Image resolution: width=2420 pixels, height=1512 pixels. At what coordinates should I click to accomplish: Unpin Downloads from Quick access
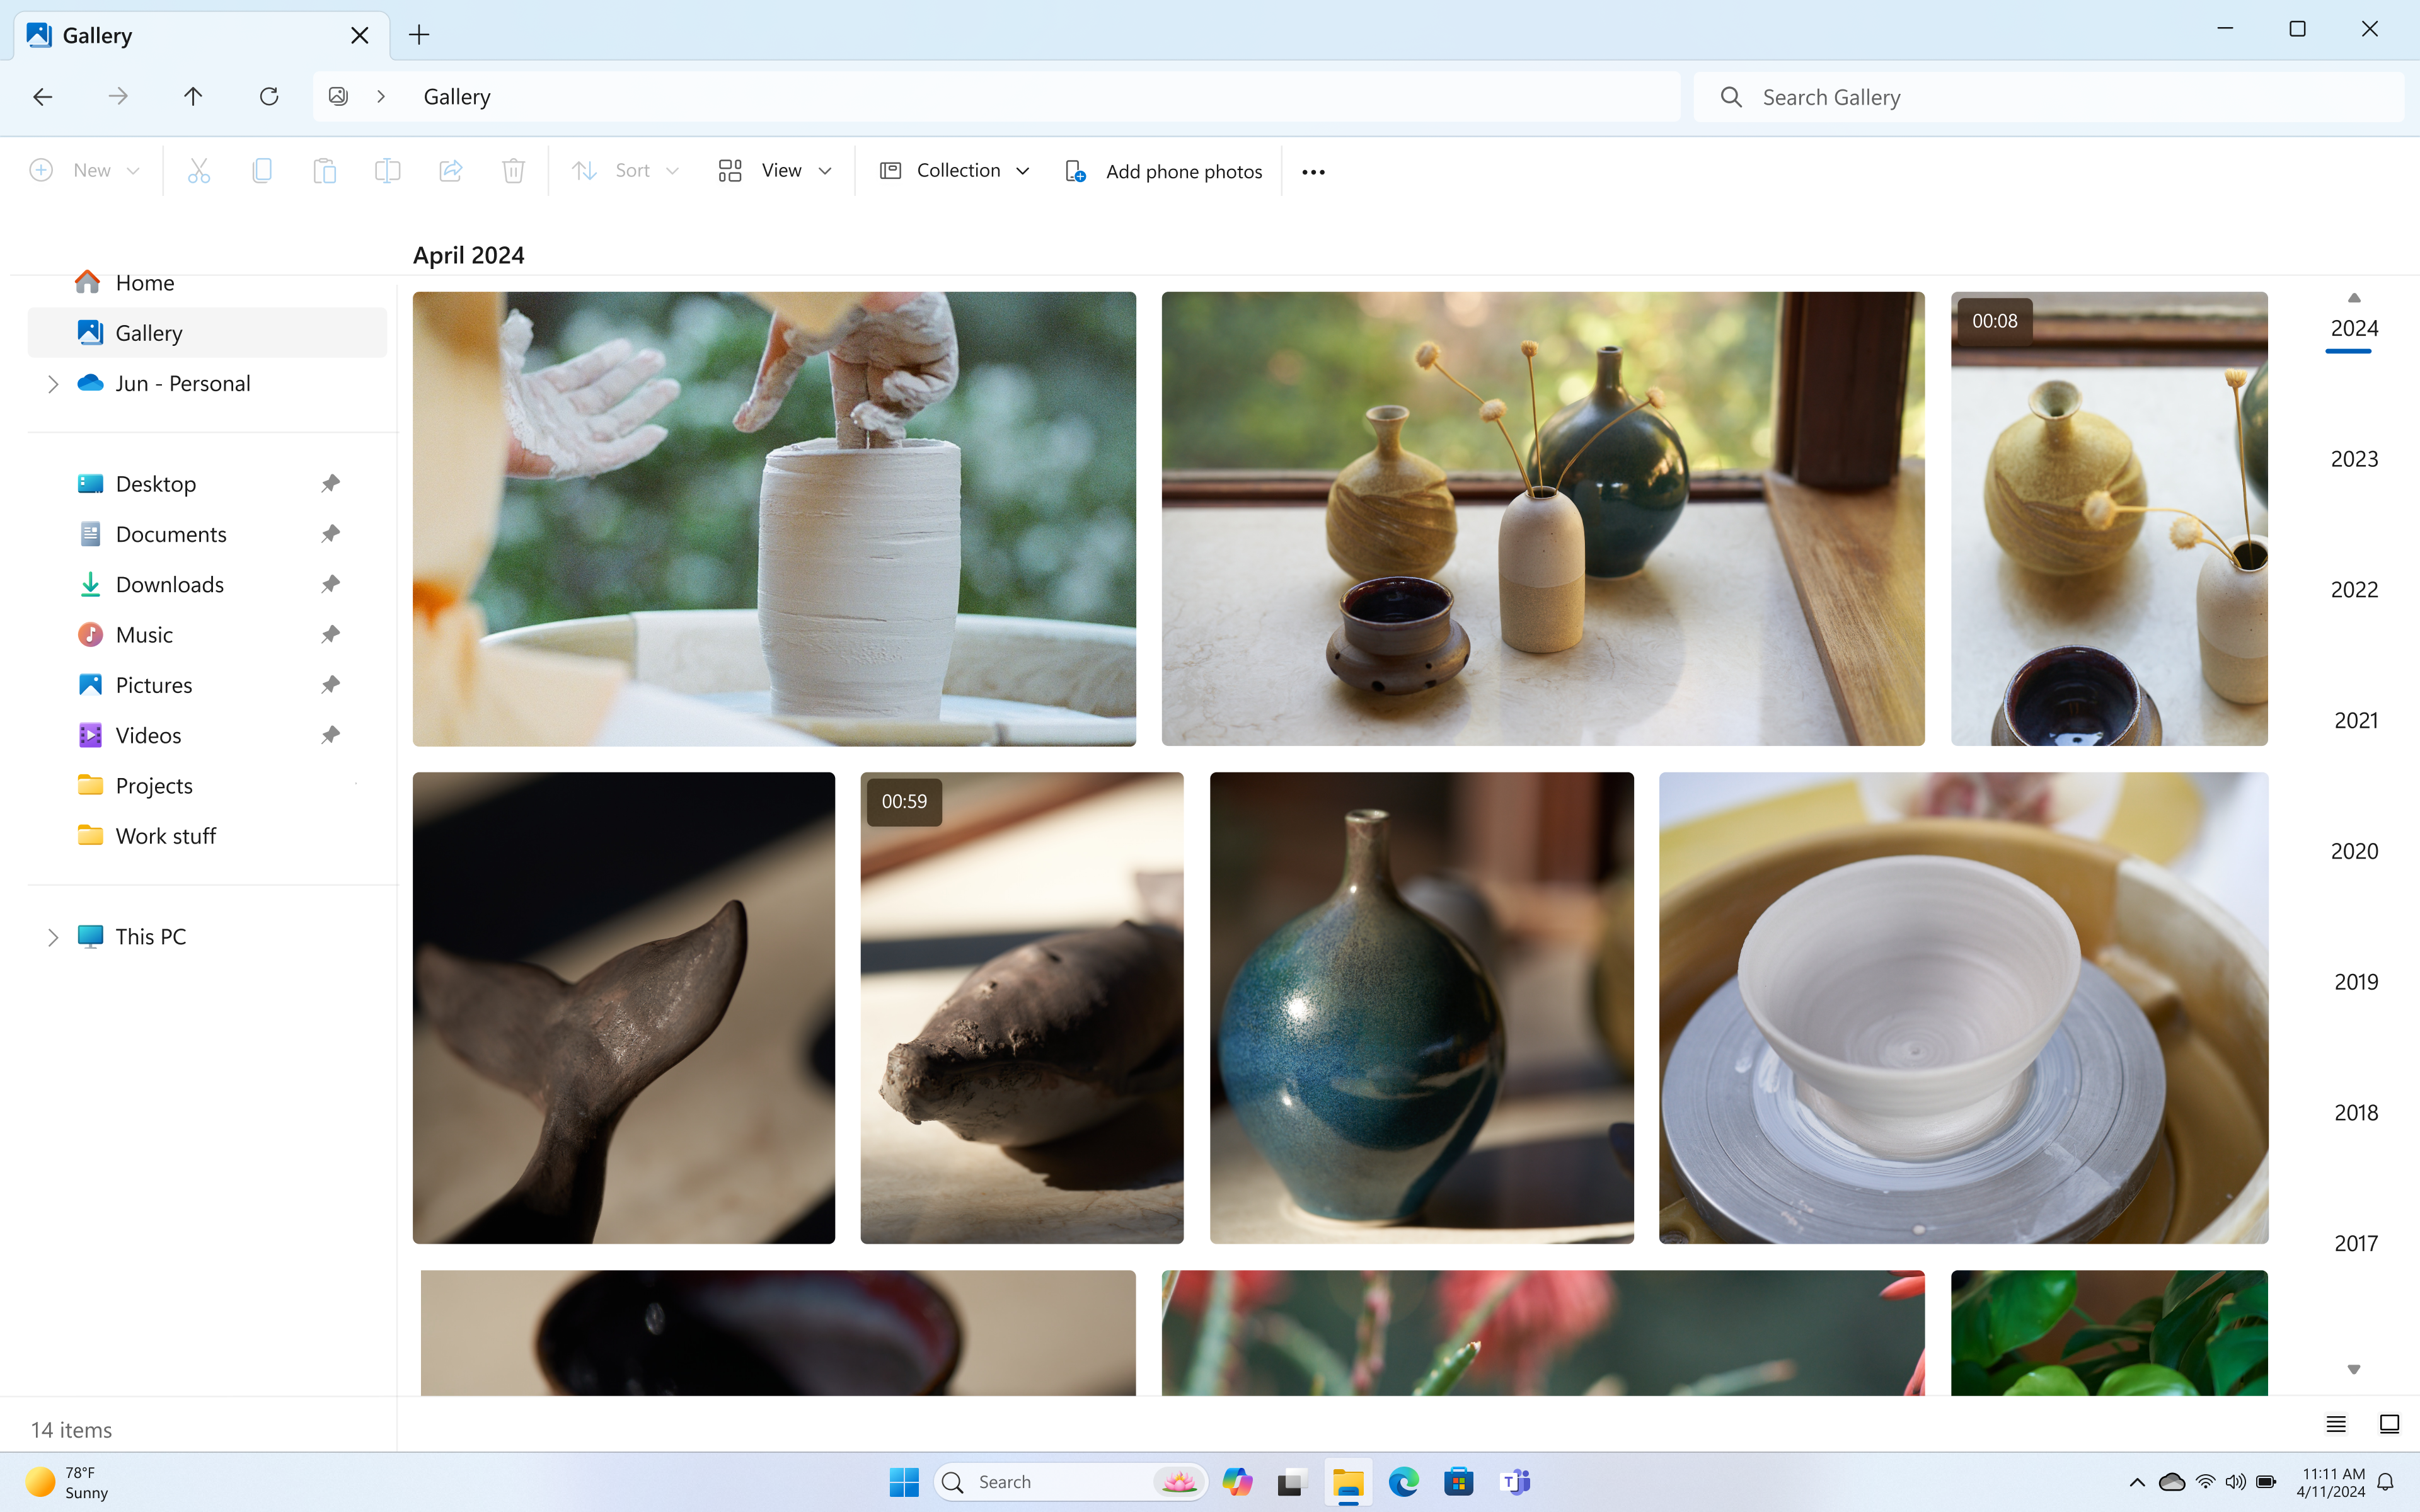click(x=330, y=584)
